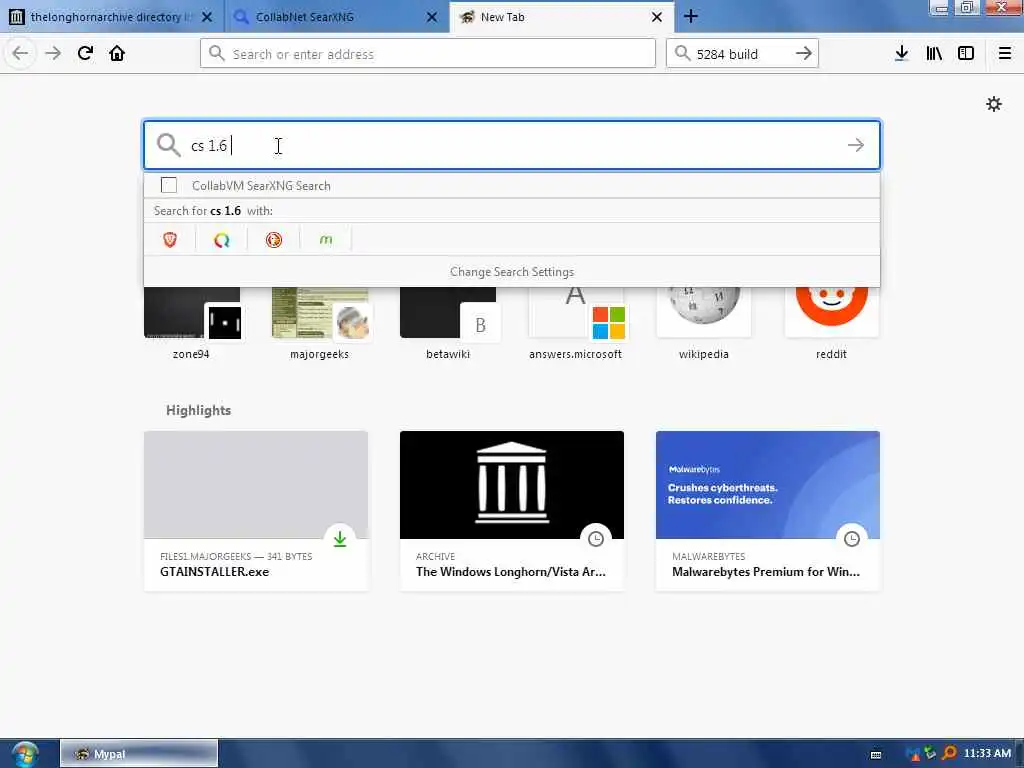Close the New Tab tab

click(657, 17)
